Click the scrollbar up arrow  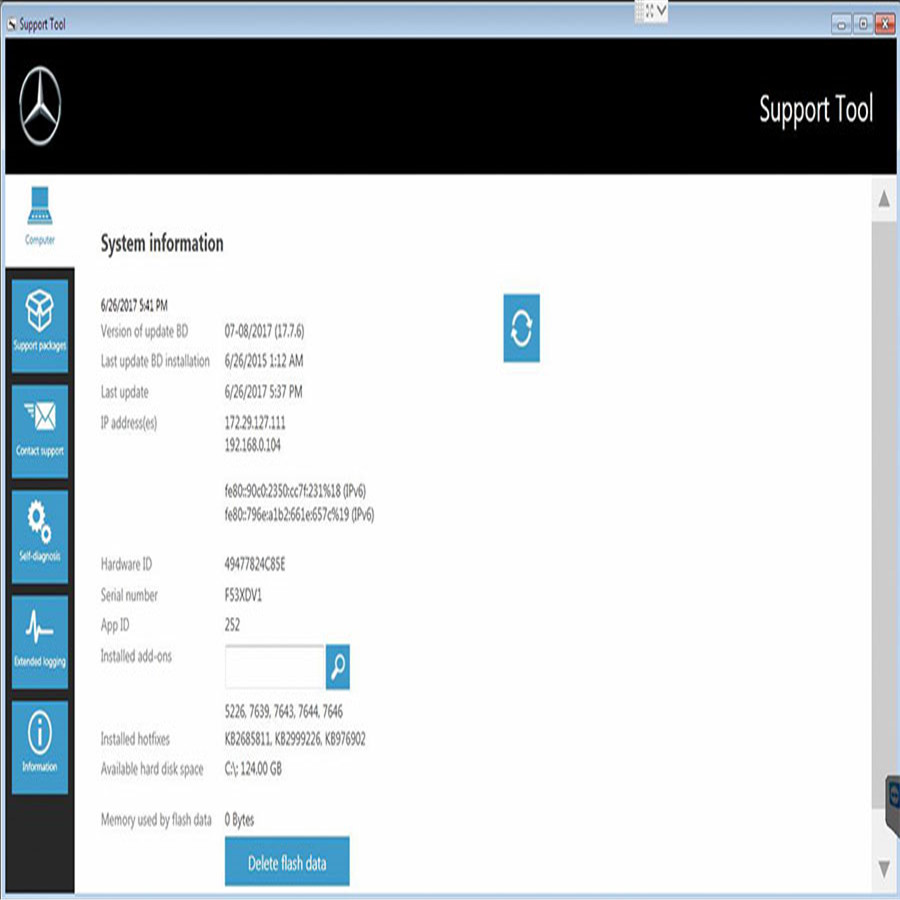[x=884, y=201]
